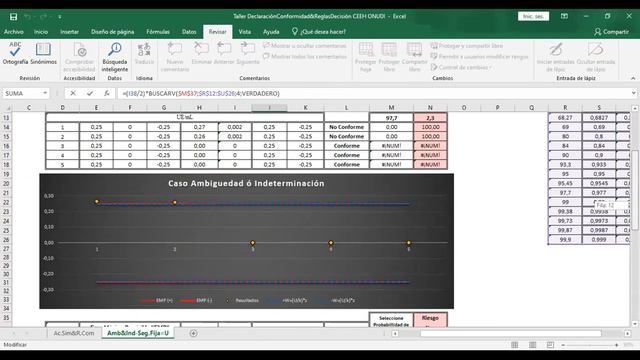Switch to the Vista tab
The height and width of the screenshot is (360, 640).
(244, 32)
